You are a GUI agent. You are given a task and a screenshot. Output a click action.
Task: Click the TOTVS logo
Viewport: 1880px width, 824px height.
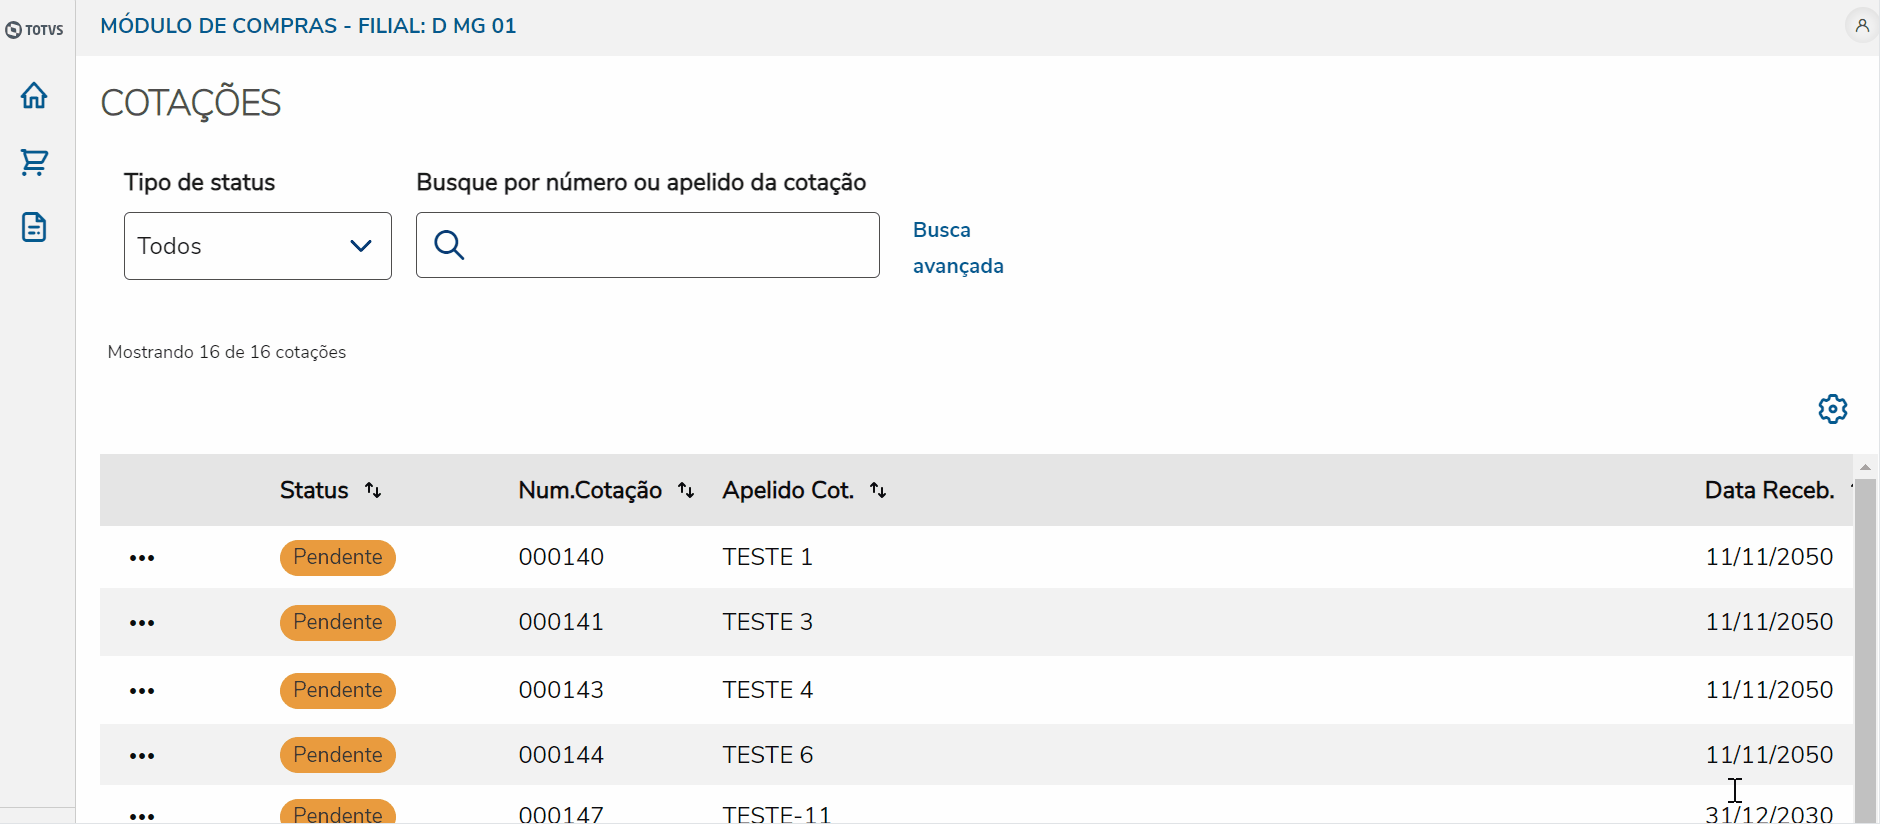[x=35, y=30]
